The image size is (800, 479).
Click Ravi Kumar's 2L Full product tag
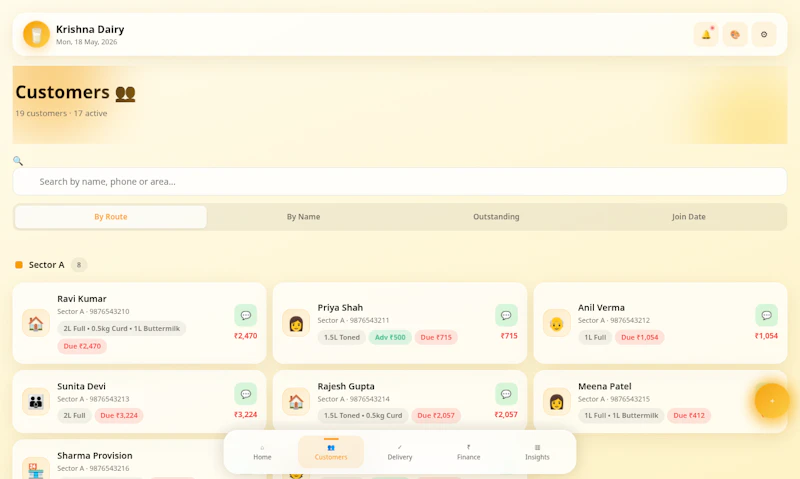tap(122, 329)
